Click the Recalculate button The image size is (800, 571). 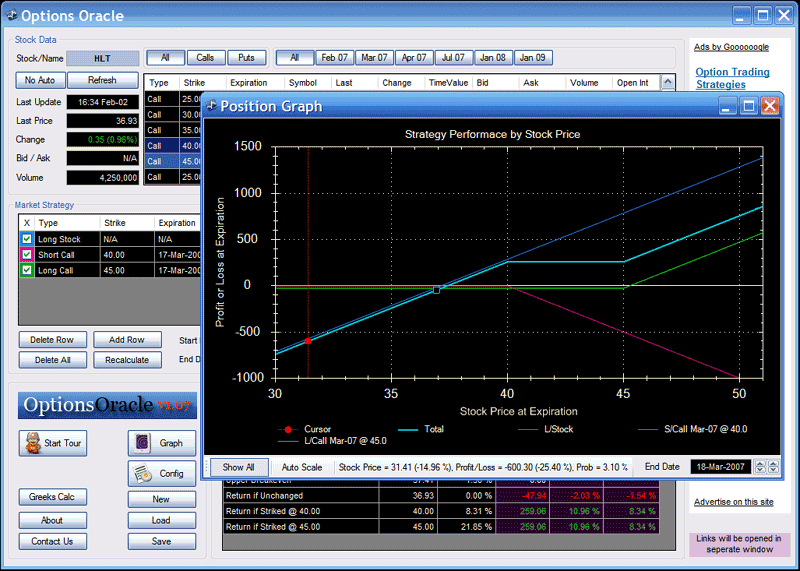click(127, 360)
